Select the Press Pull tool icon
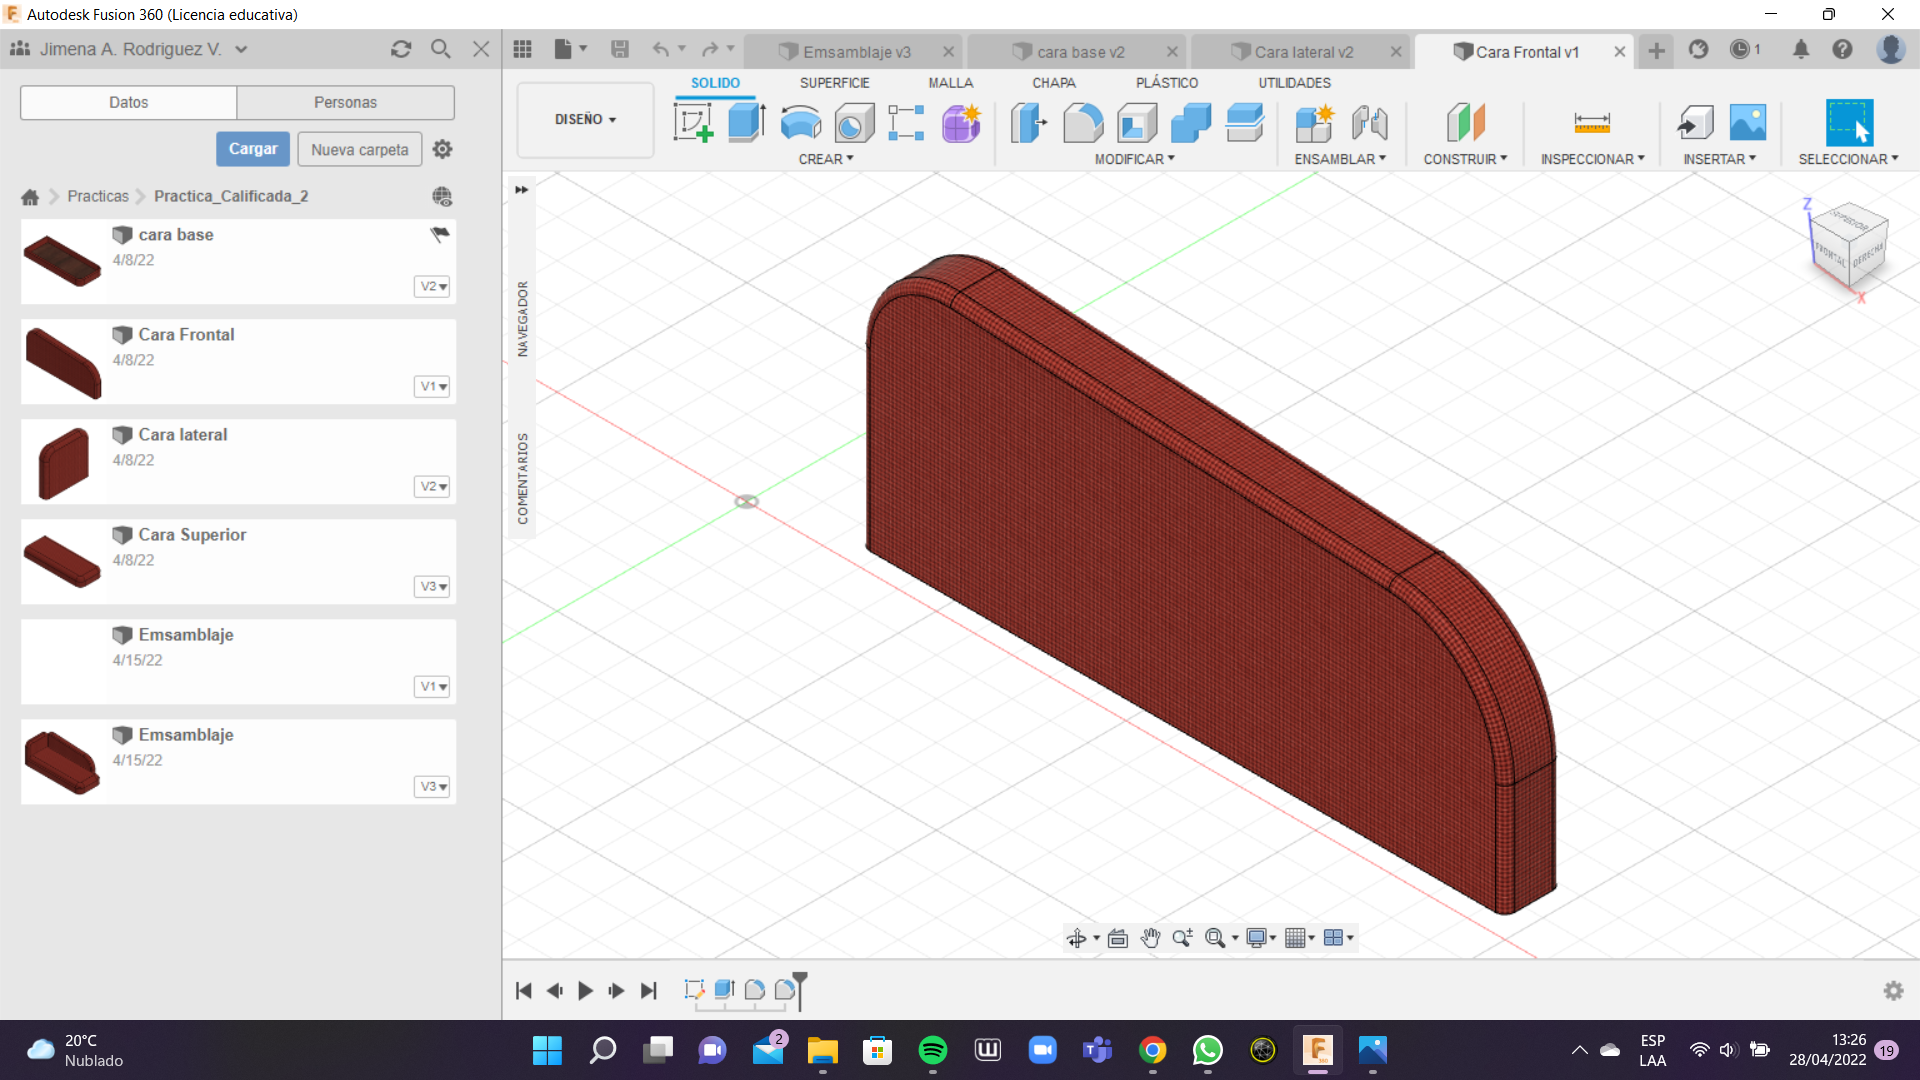This screenshot has width=1920, height=1080. pyautogui.click(x=1029, y=123)
